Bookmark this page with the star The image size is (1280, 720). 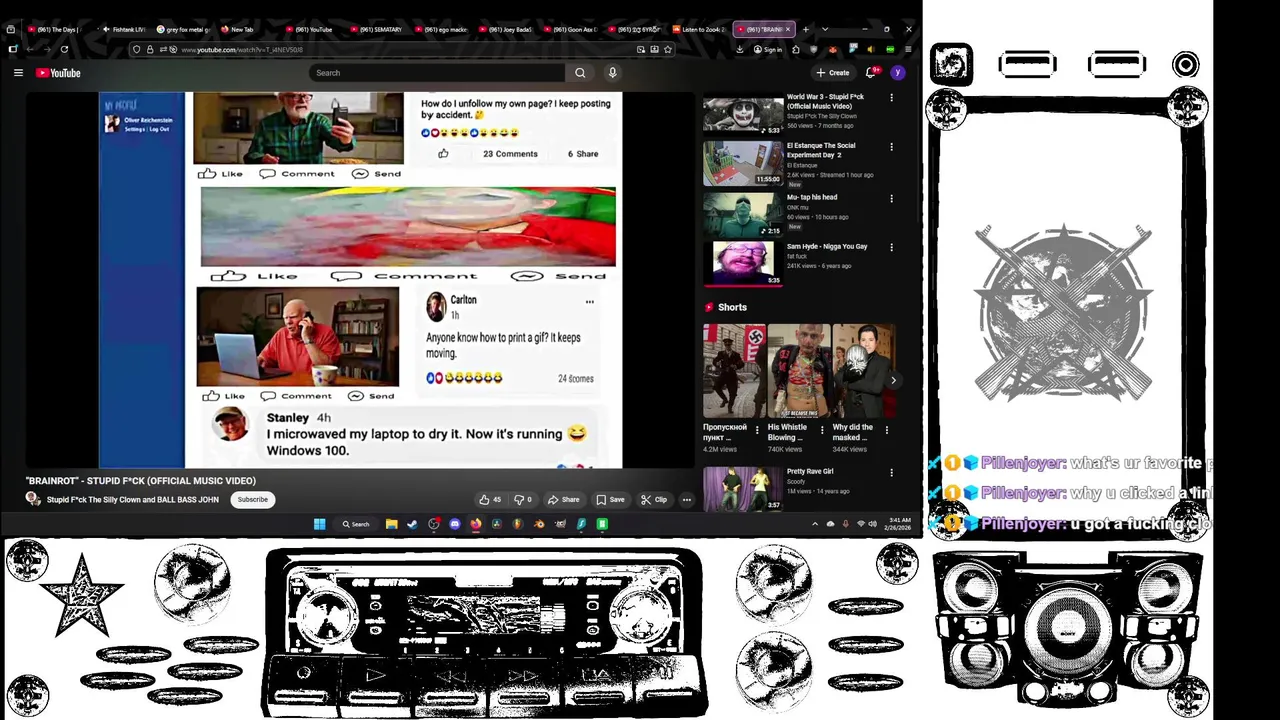[x=668, y=49]
